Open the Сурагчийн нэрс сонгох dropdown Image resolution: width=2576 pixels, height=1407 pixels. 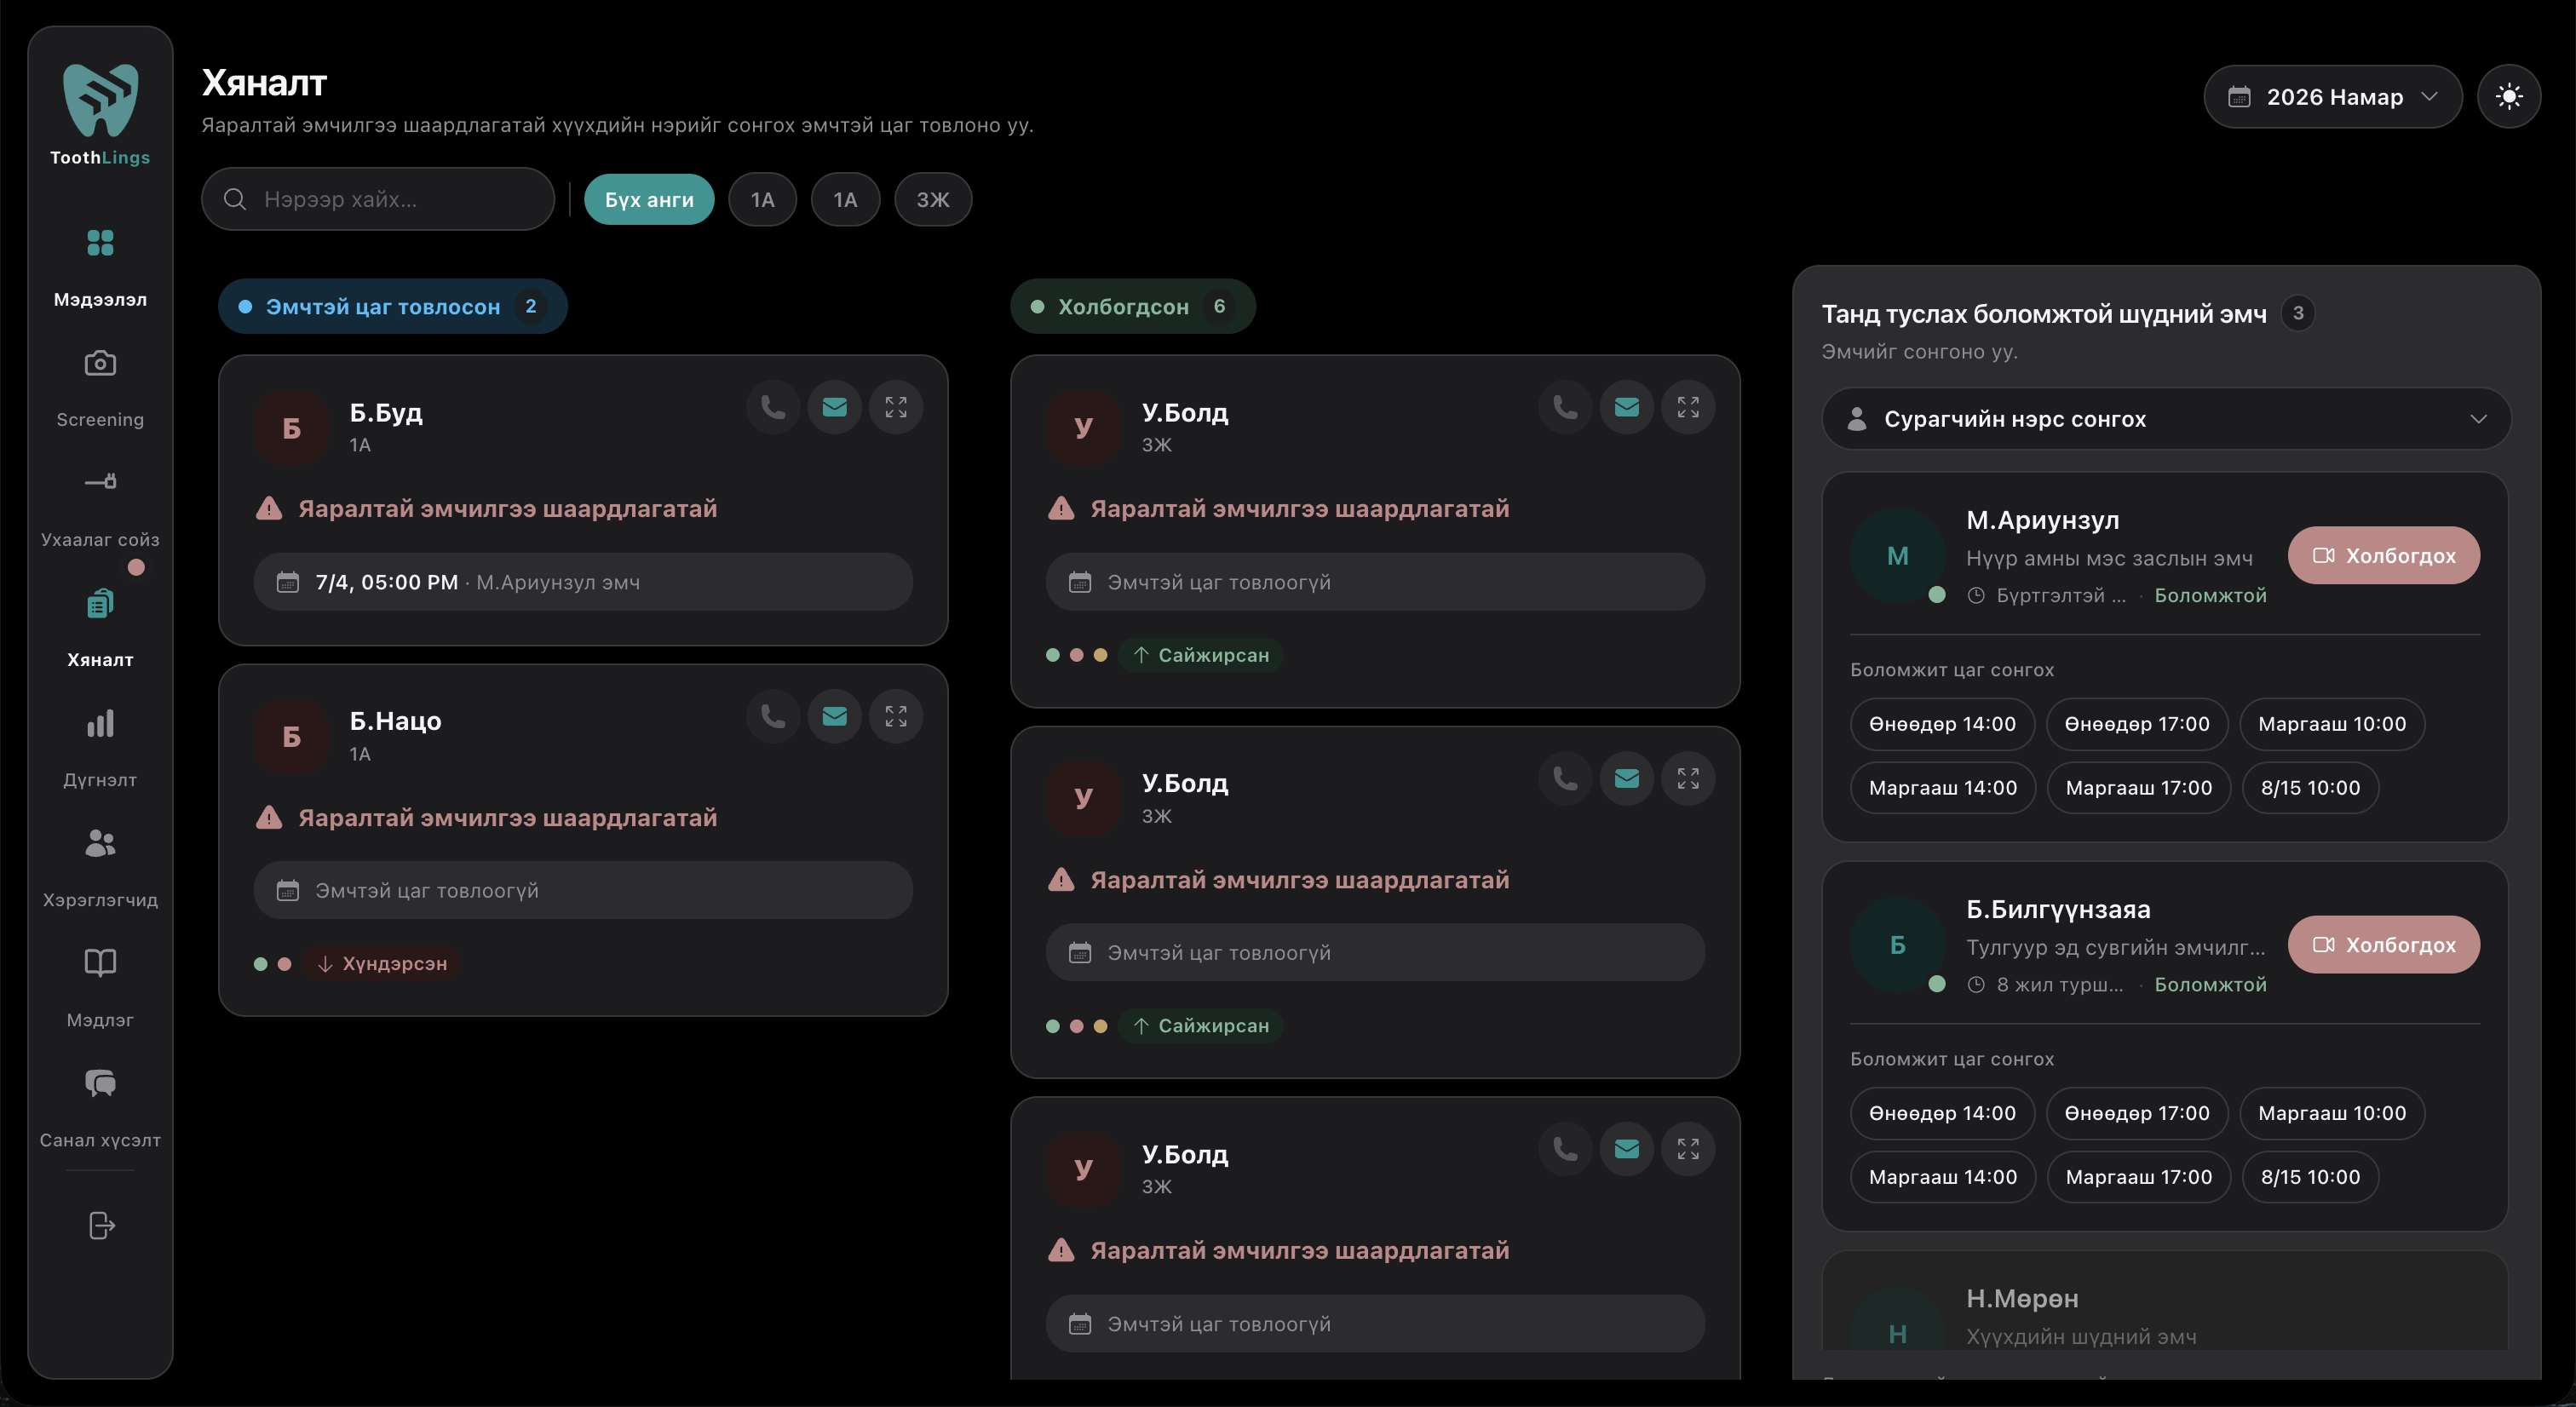[2166, 419]
